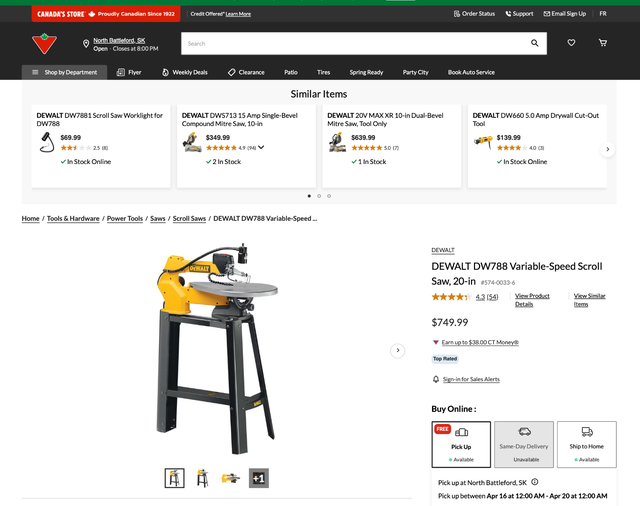Select the Same-Day Delivery option
This screenshot has width=640, height=506.
[x=524, y=444]
